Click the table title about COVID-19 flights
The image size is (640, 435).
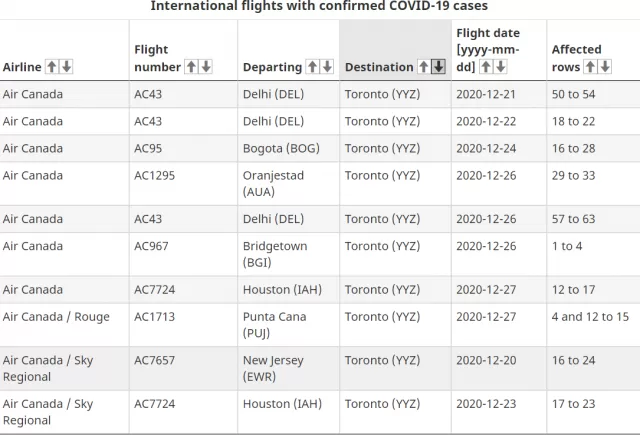point(319,6)
